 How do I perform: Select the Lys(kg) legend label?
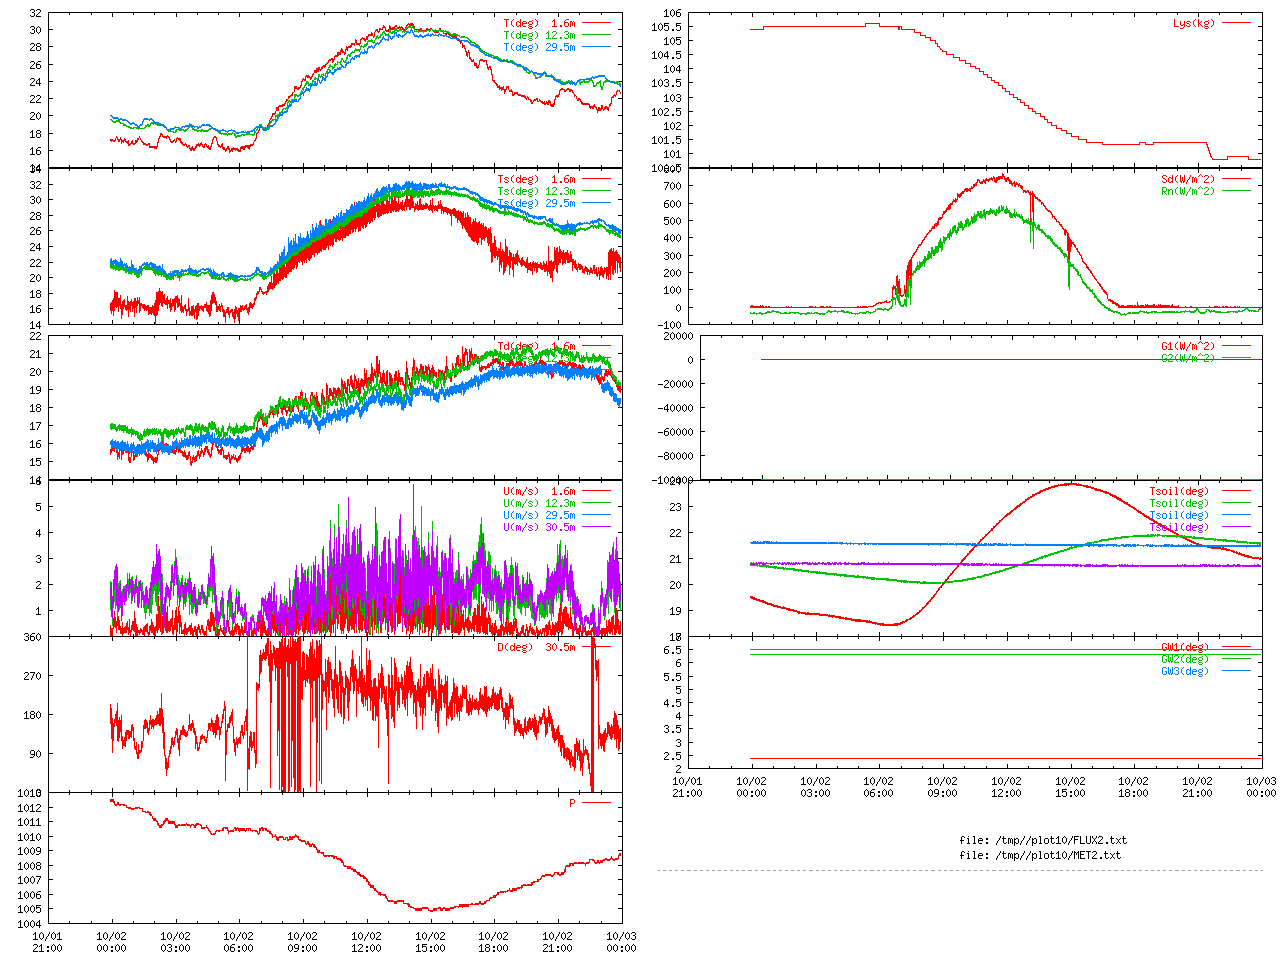pyautogui.click(x=1193, y=23)
